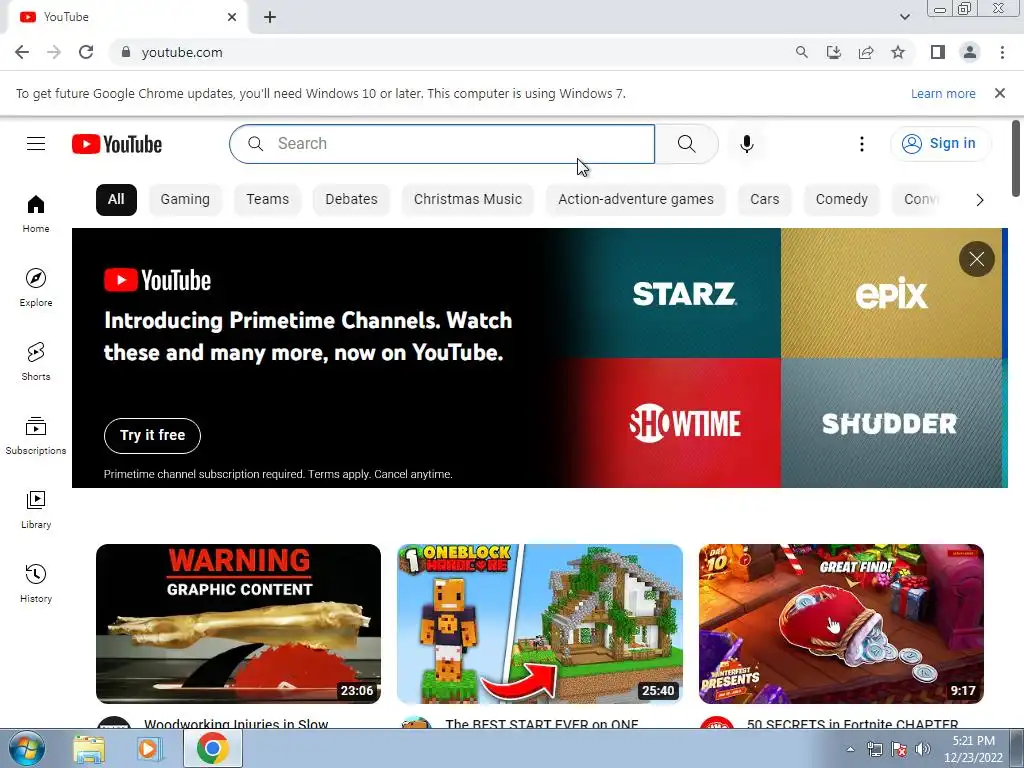
Task: Click the network tray icon
Action: click(874, 749)
